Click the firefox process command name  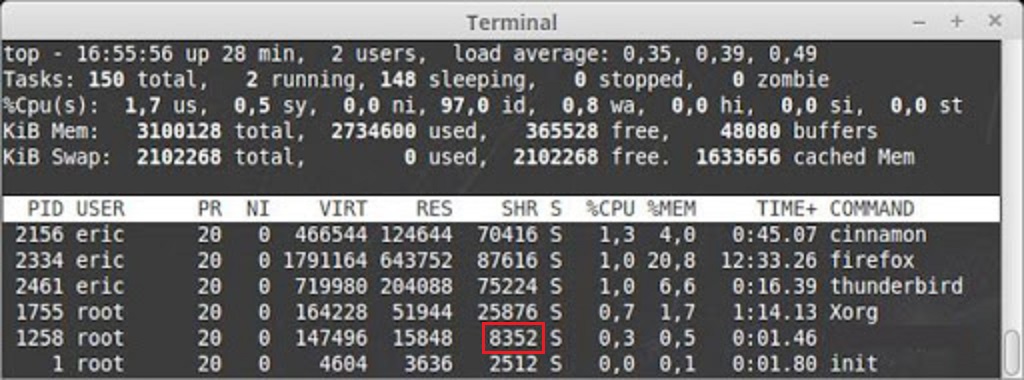872,261
